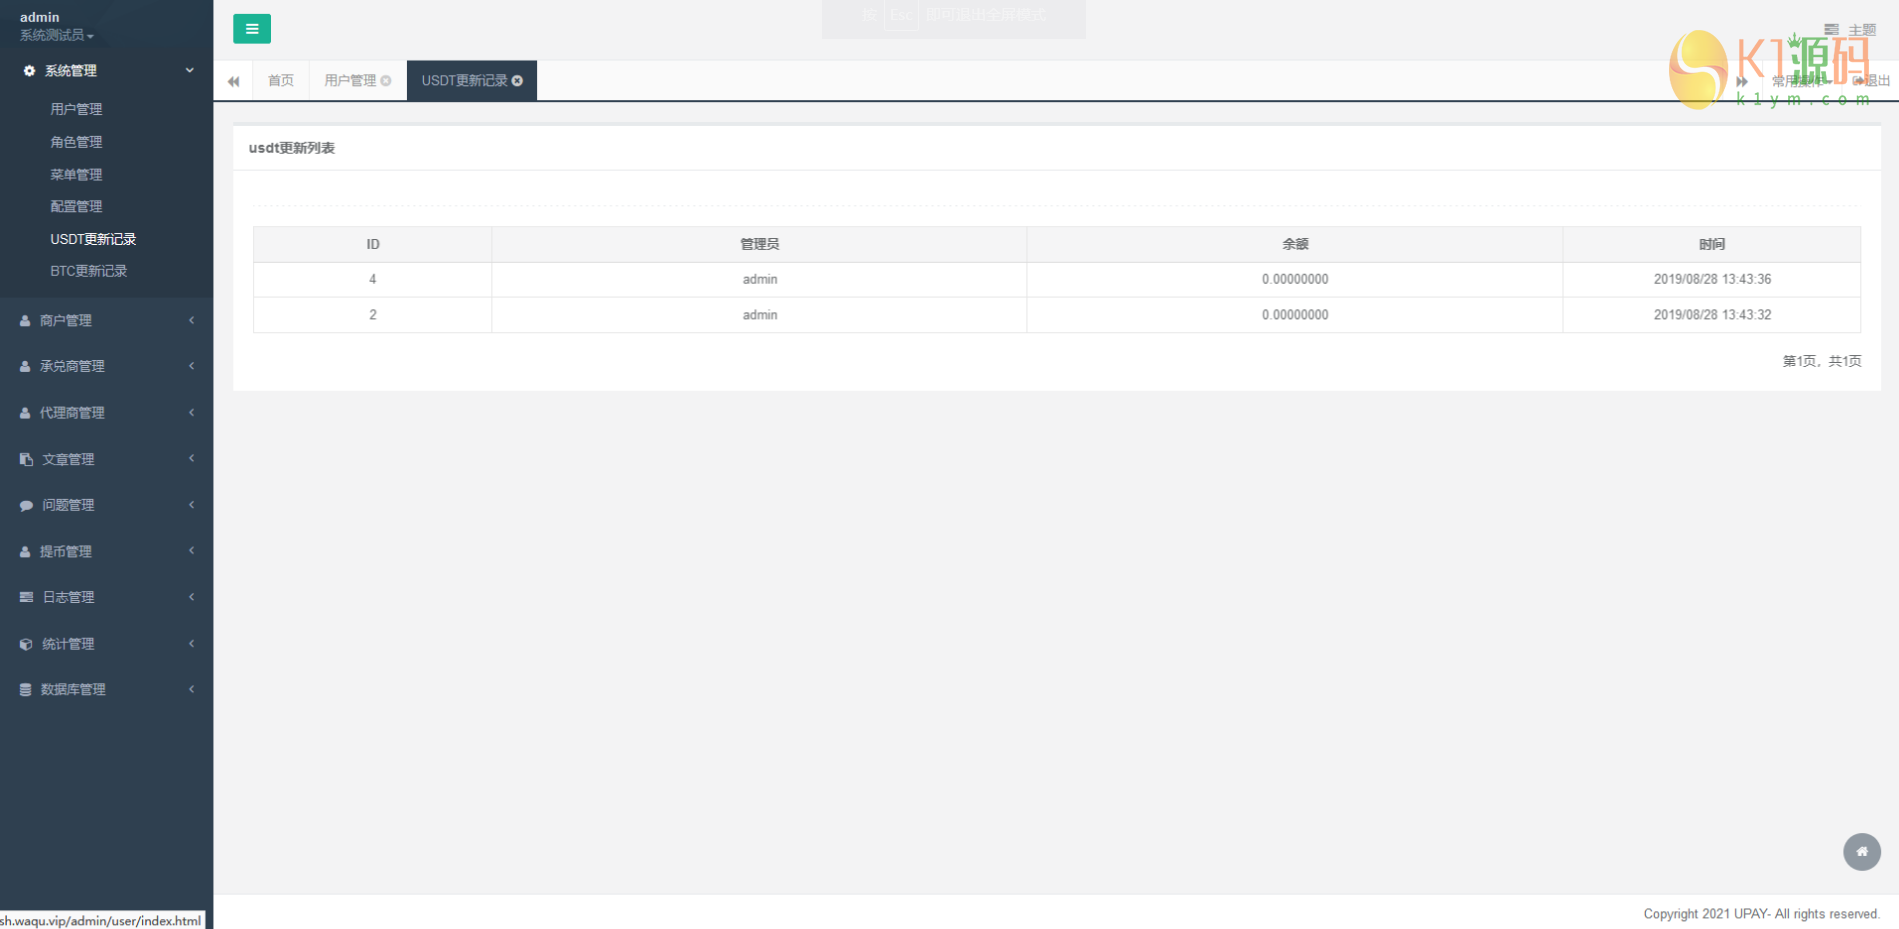Click the Copyright 2021 UPAY footer text

1762,914
